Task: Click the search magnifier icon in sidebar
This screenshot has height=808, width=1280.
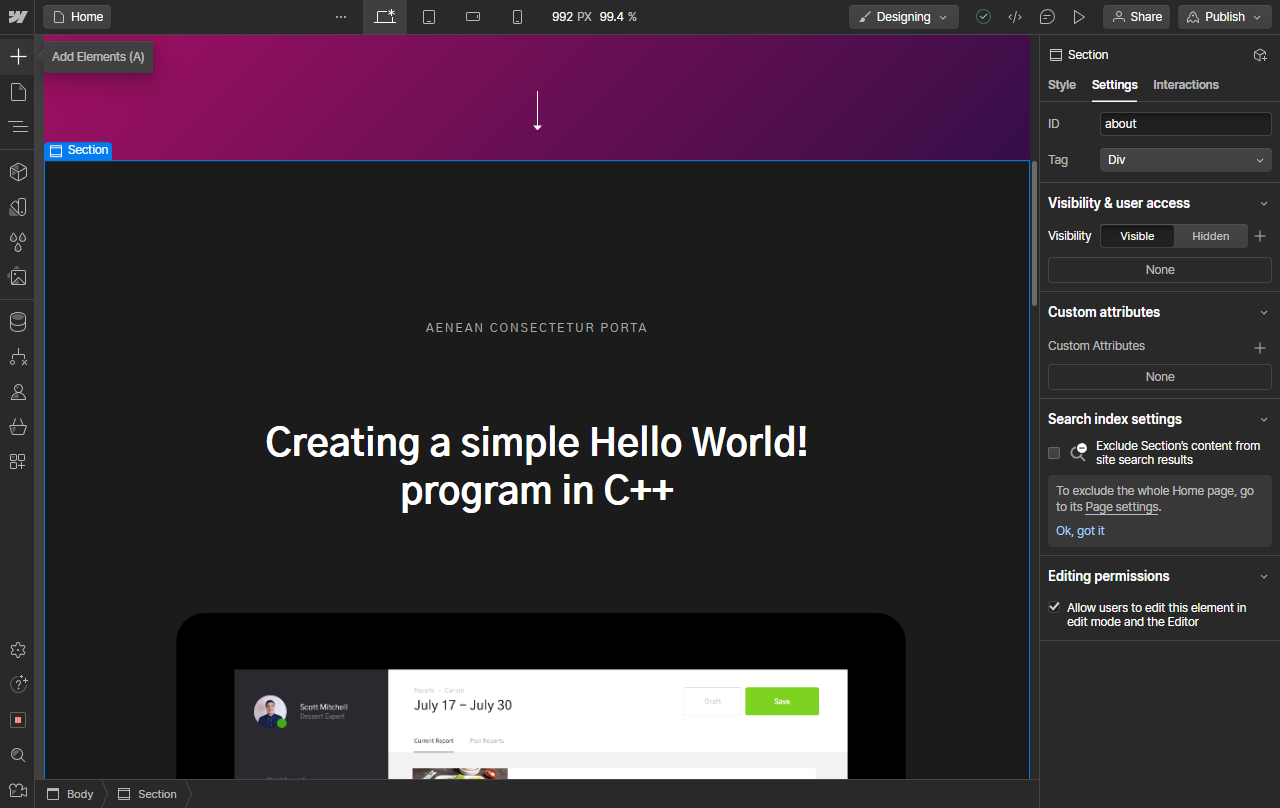Action: pos(18,755)
